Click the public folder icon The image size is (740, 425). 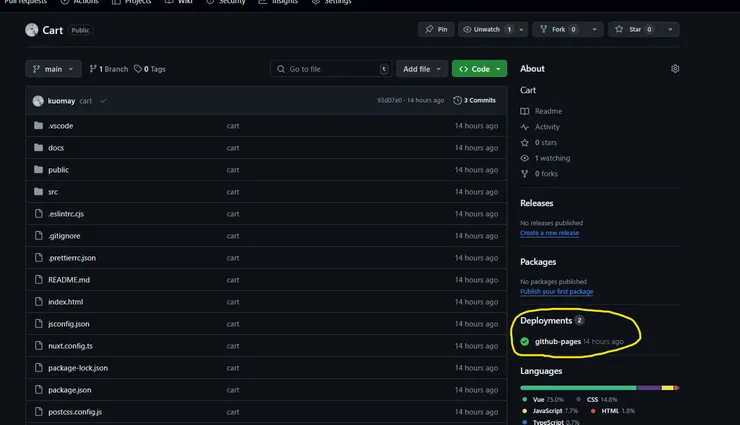(39, 169)
